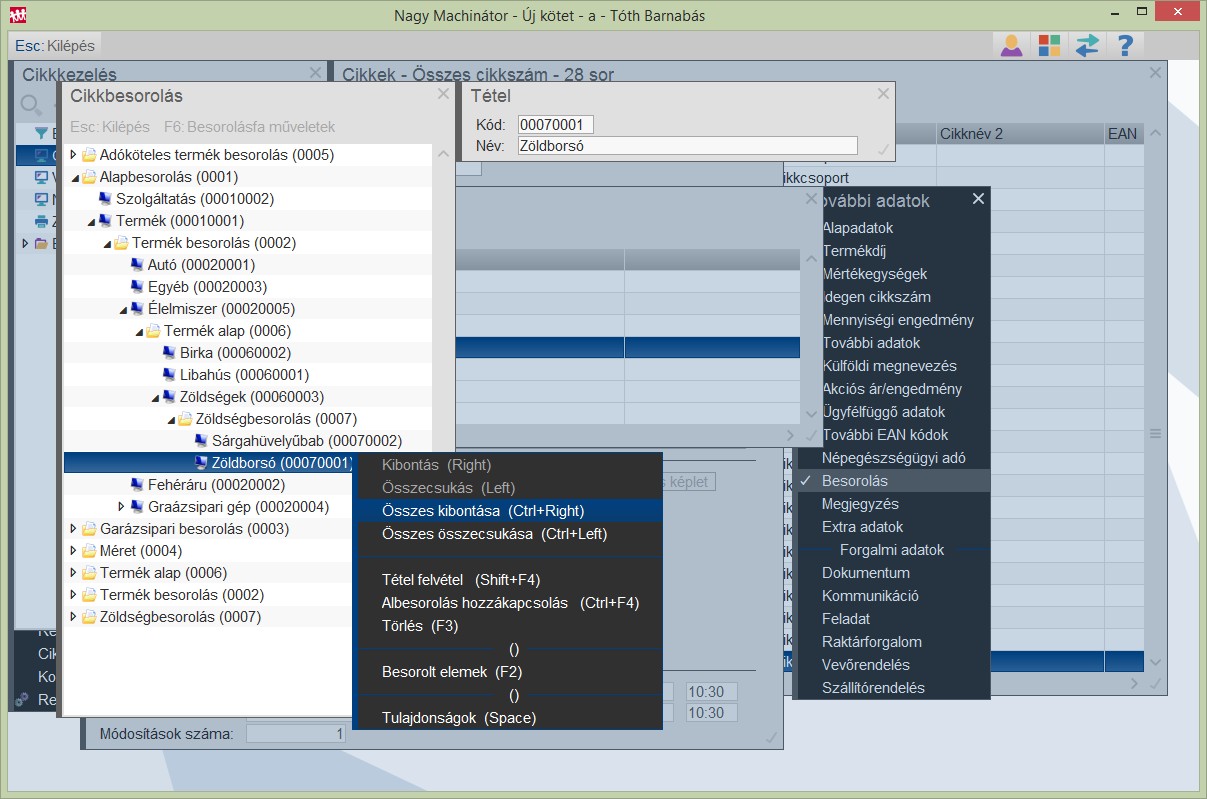Open help via the question mark icon
The image size is (1207, 799).
(x=1124, y=45)
